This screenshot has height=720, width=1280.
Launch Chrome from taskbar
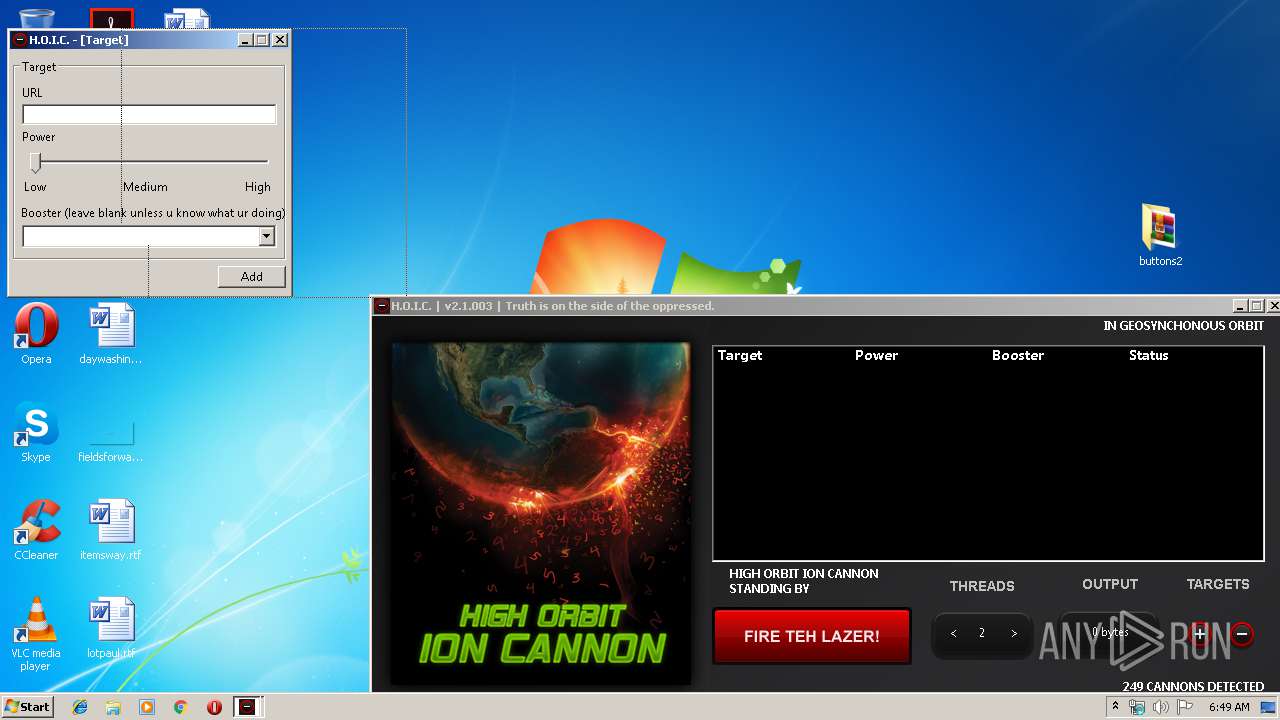180,707
